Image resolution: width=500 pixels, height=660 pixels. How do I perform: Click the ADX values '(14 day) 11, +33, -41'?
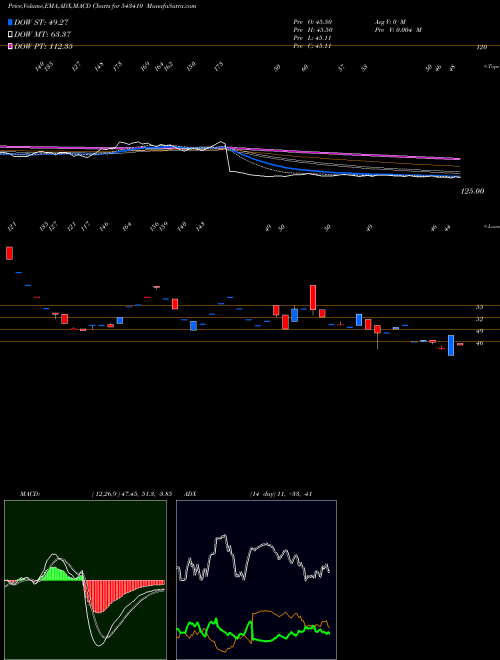[280, 493]
